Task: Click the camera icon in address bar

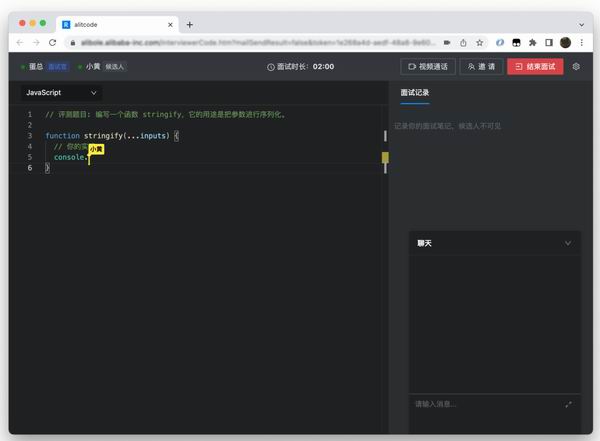Action: coord(447,43)
